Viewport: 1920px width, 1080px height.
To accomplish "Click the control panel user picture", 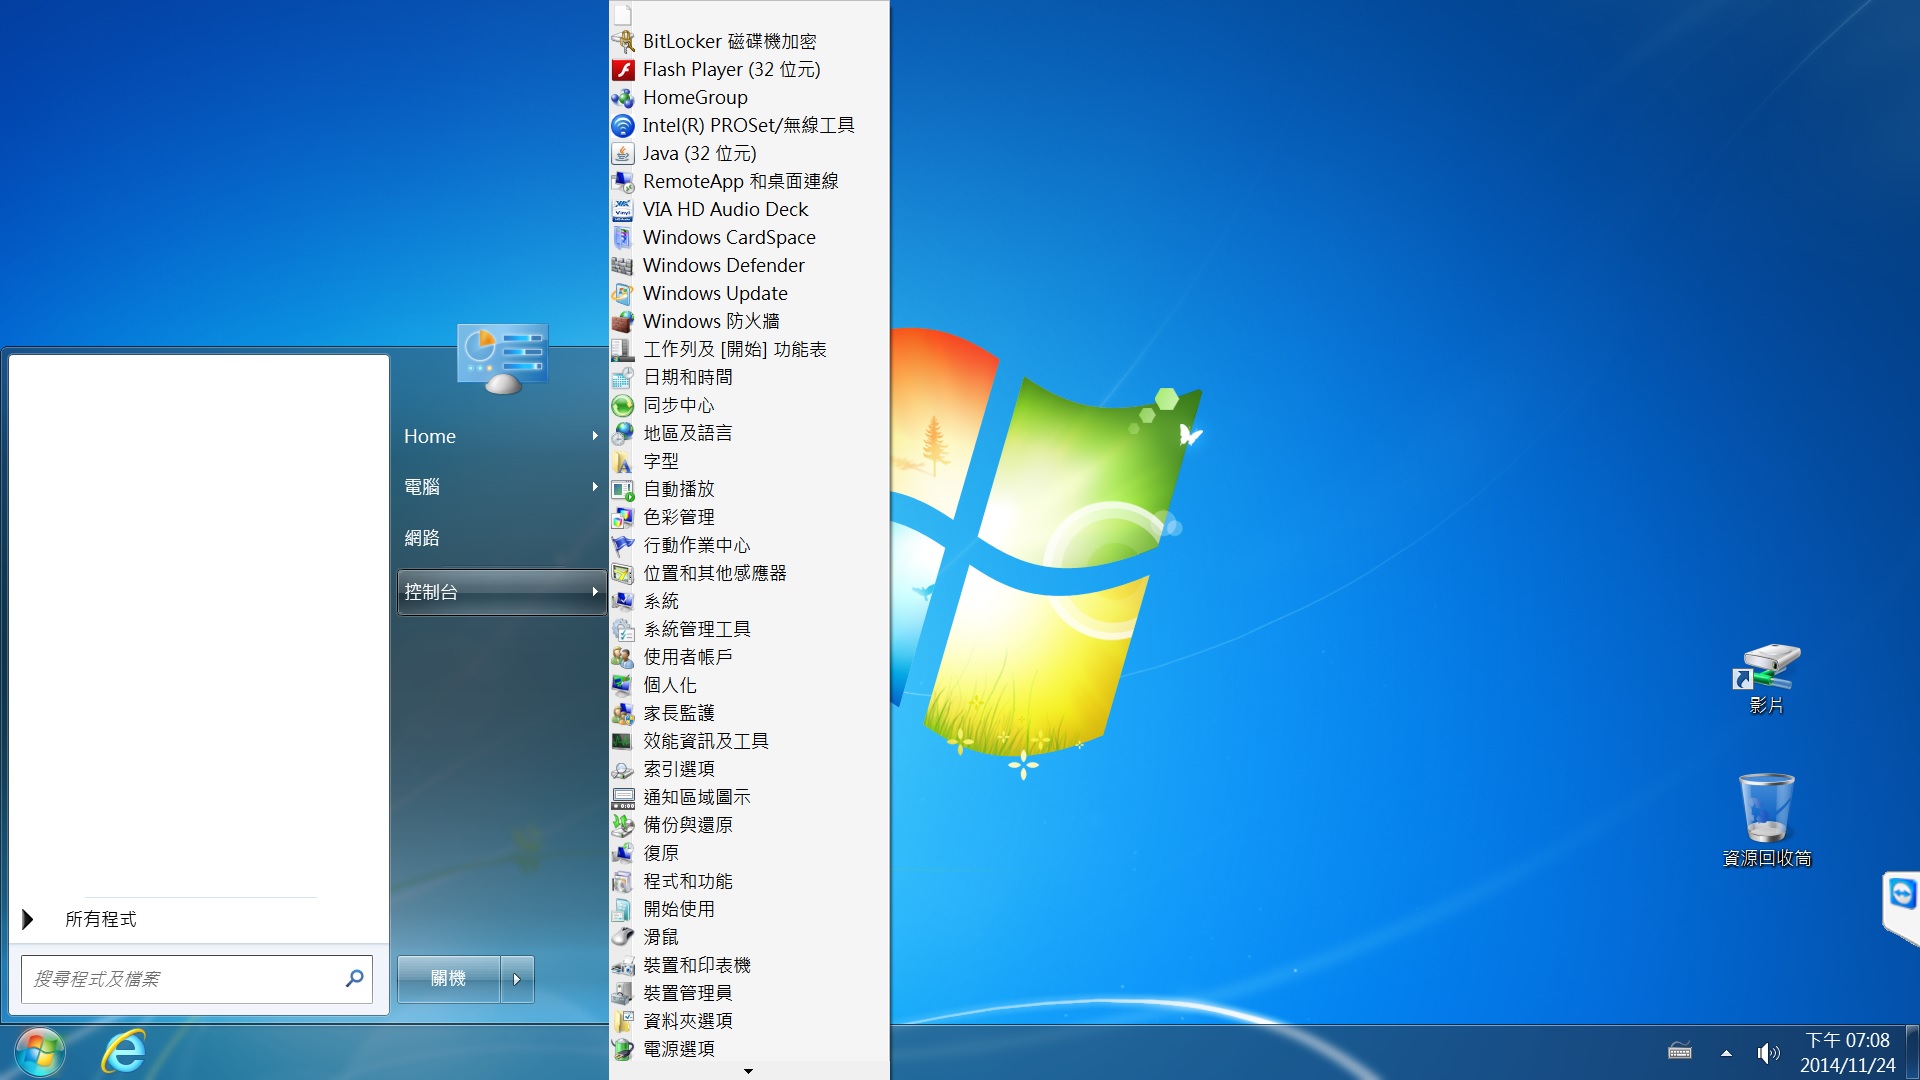I will 503,358.
